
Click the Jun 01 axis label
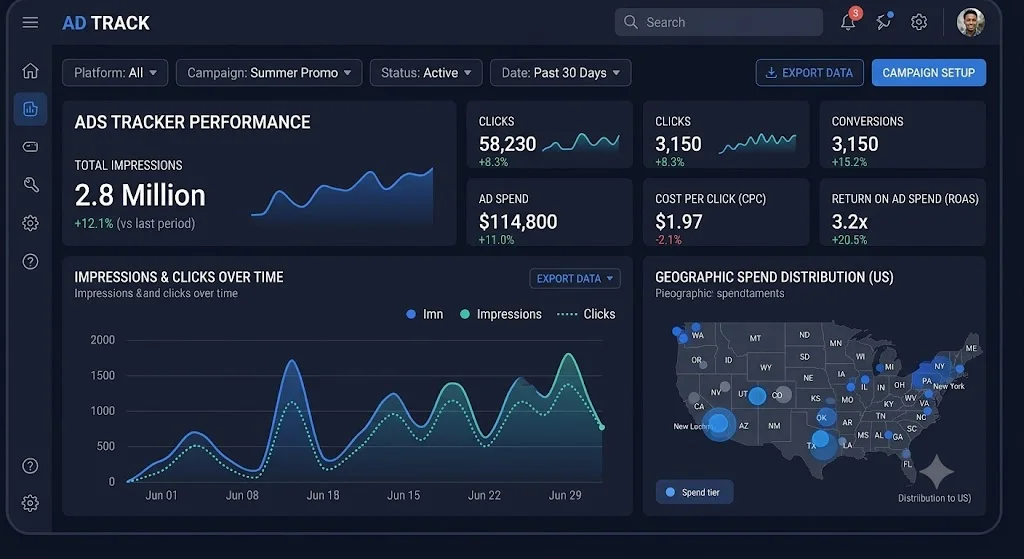(161, 495)
